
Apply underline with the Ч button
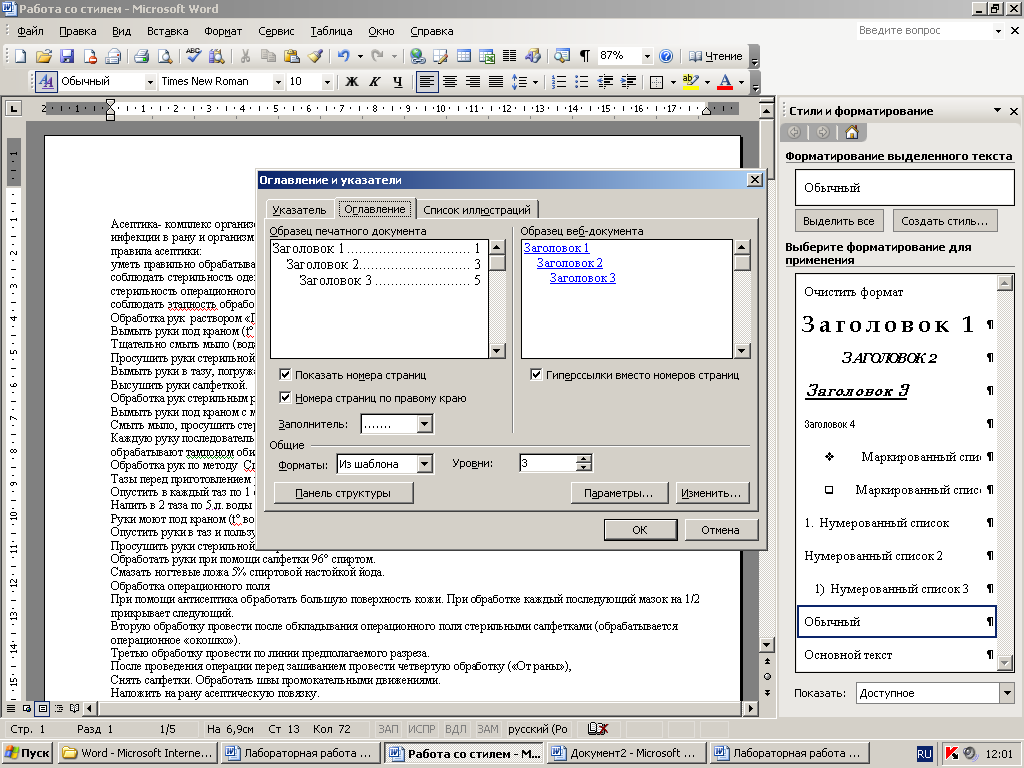[398, 82]
